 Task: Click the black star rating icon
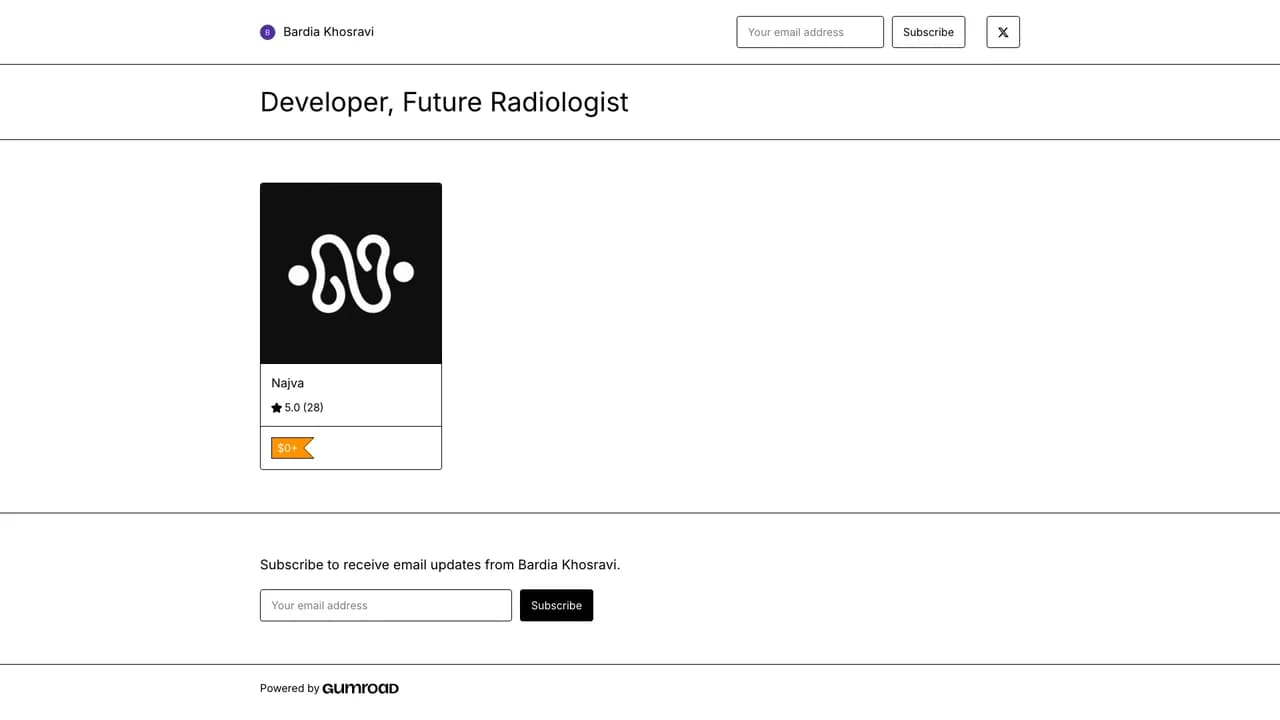pyautogui.click(x=277, y=408)
